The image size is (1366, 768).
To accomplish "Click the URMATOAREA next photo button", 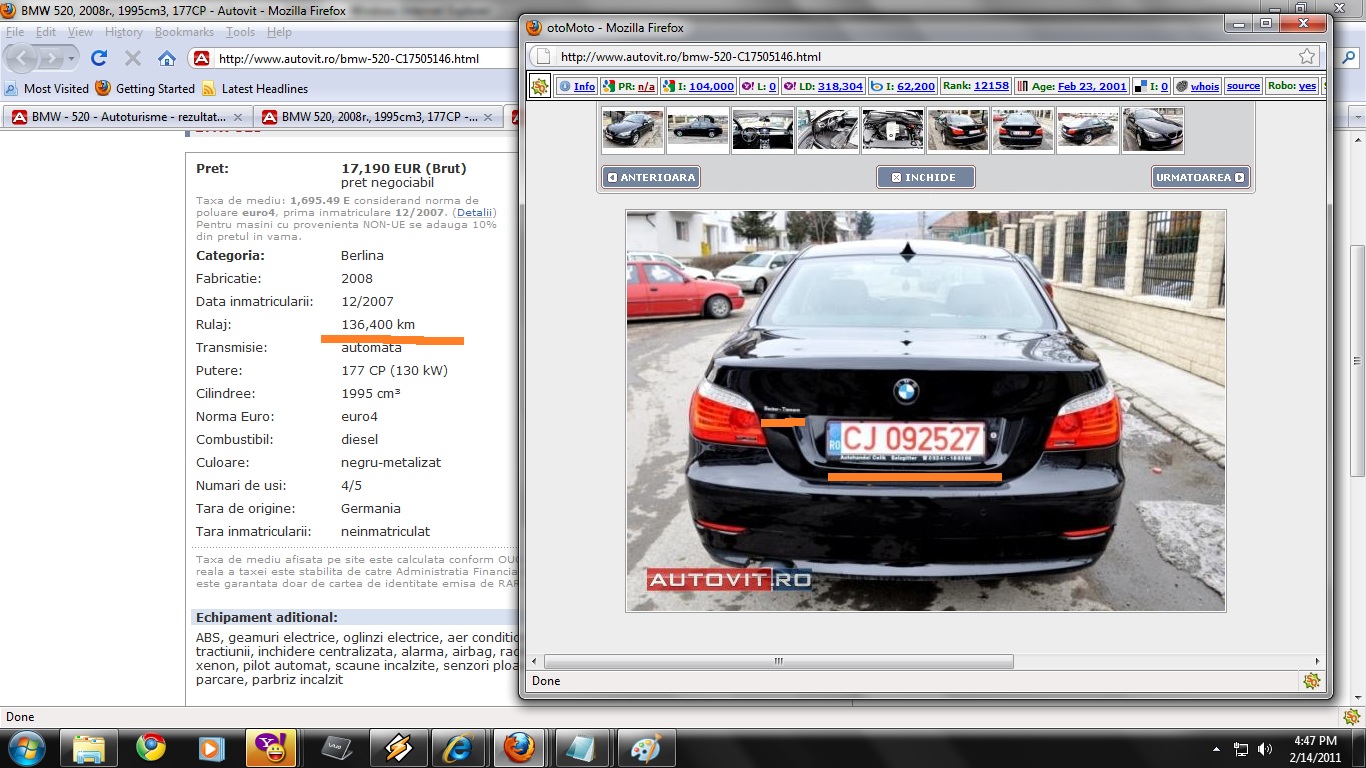I will [x=1200, y=177].
